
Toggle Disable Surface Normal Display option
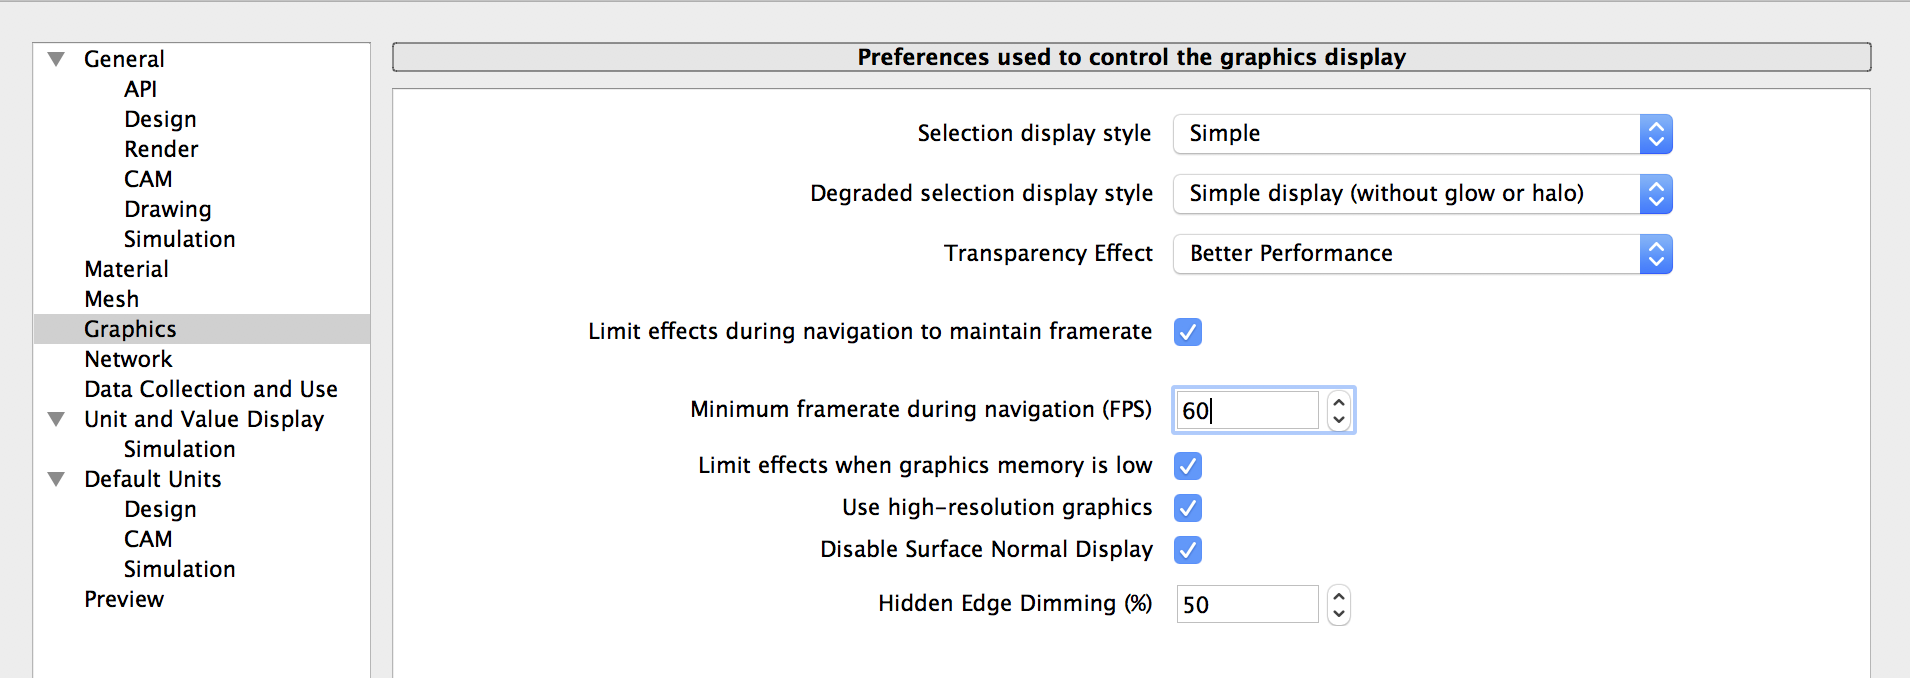click(x=1187, y=549)
